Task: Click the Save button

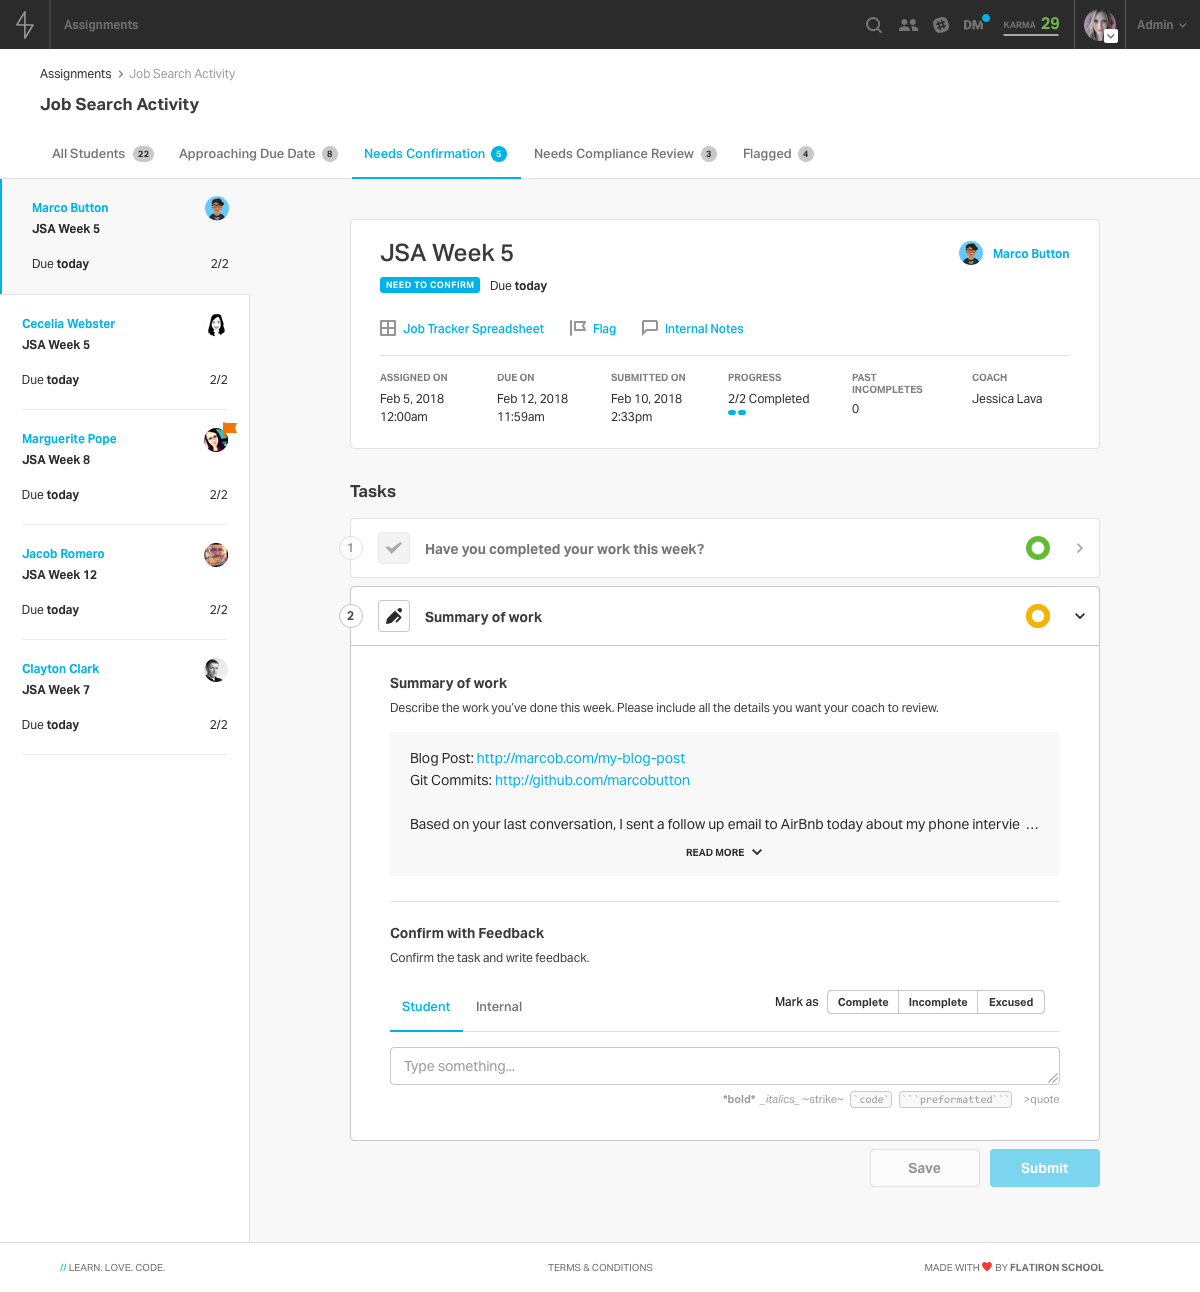Action: pyautogui.click(x=925, y=1168)
